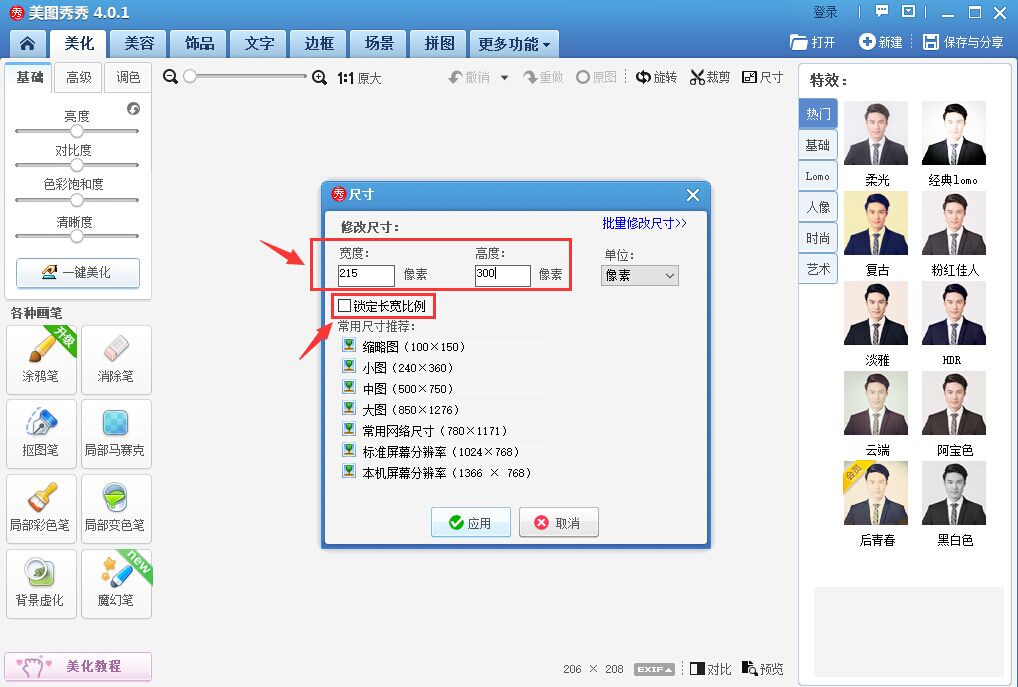Switch to the 高级 adjustments tab

click(79, 77)
